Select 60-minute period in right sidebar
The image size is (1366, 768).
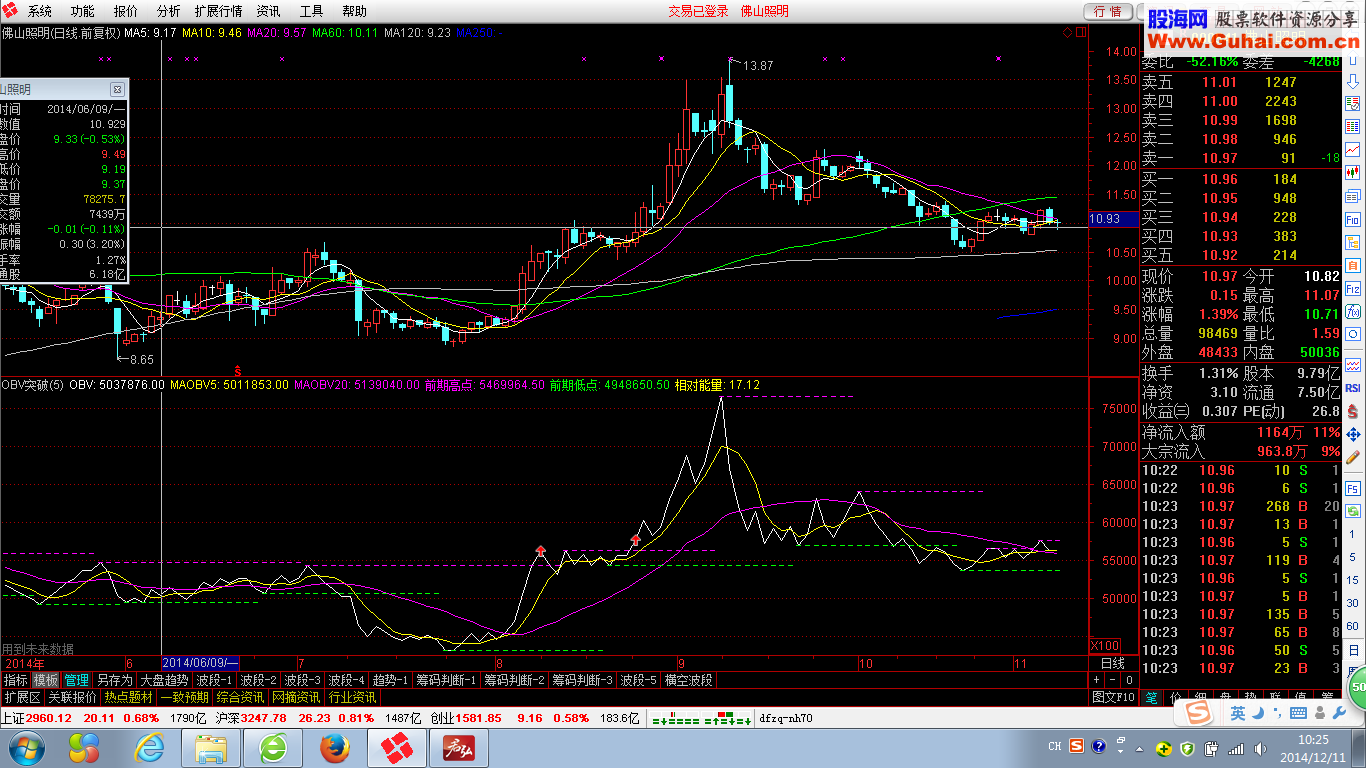(1351, 626)
